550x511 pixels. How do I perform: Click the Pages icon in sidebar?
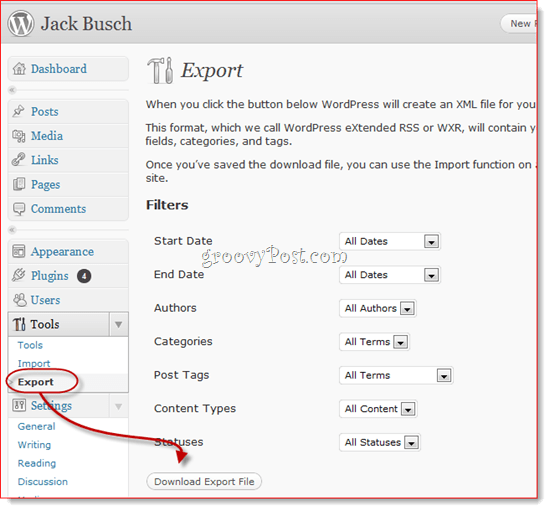point(19,184)
